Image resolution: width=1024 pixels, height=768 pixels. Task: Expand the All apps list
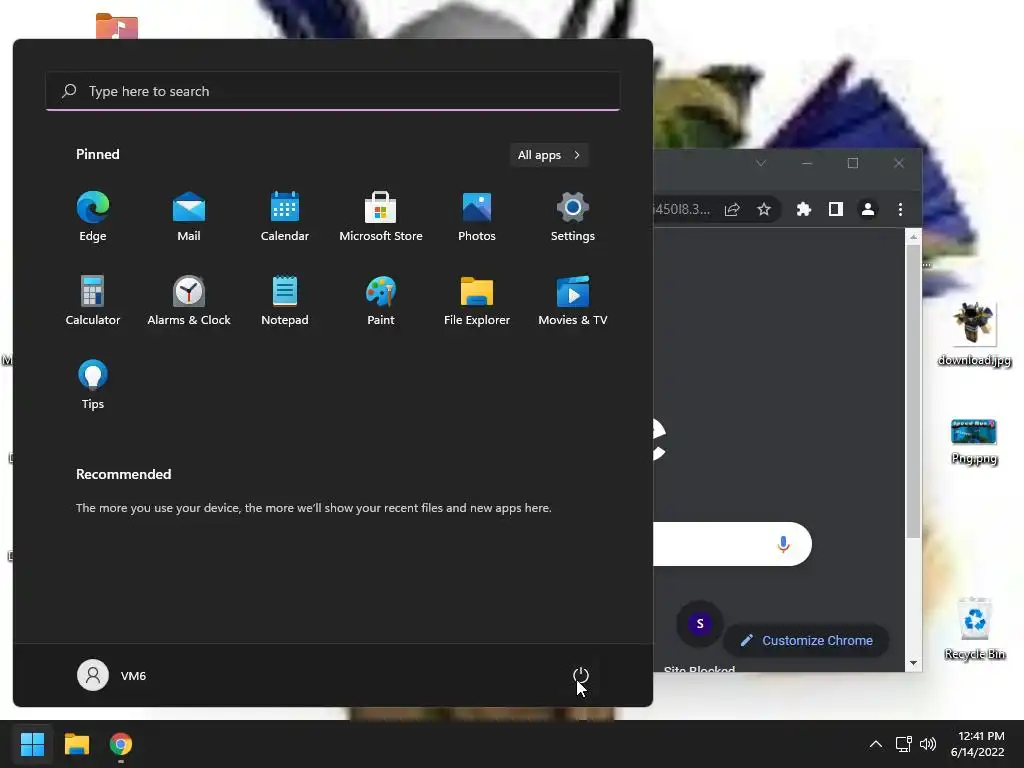coord(549,155)
